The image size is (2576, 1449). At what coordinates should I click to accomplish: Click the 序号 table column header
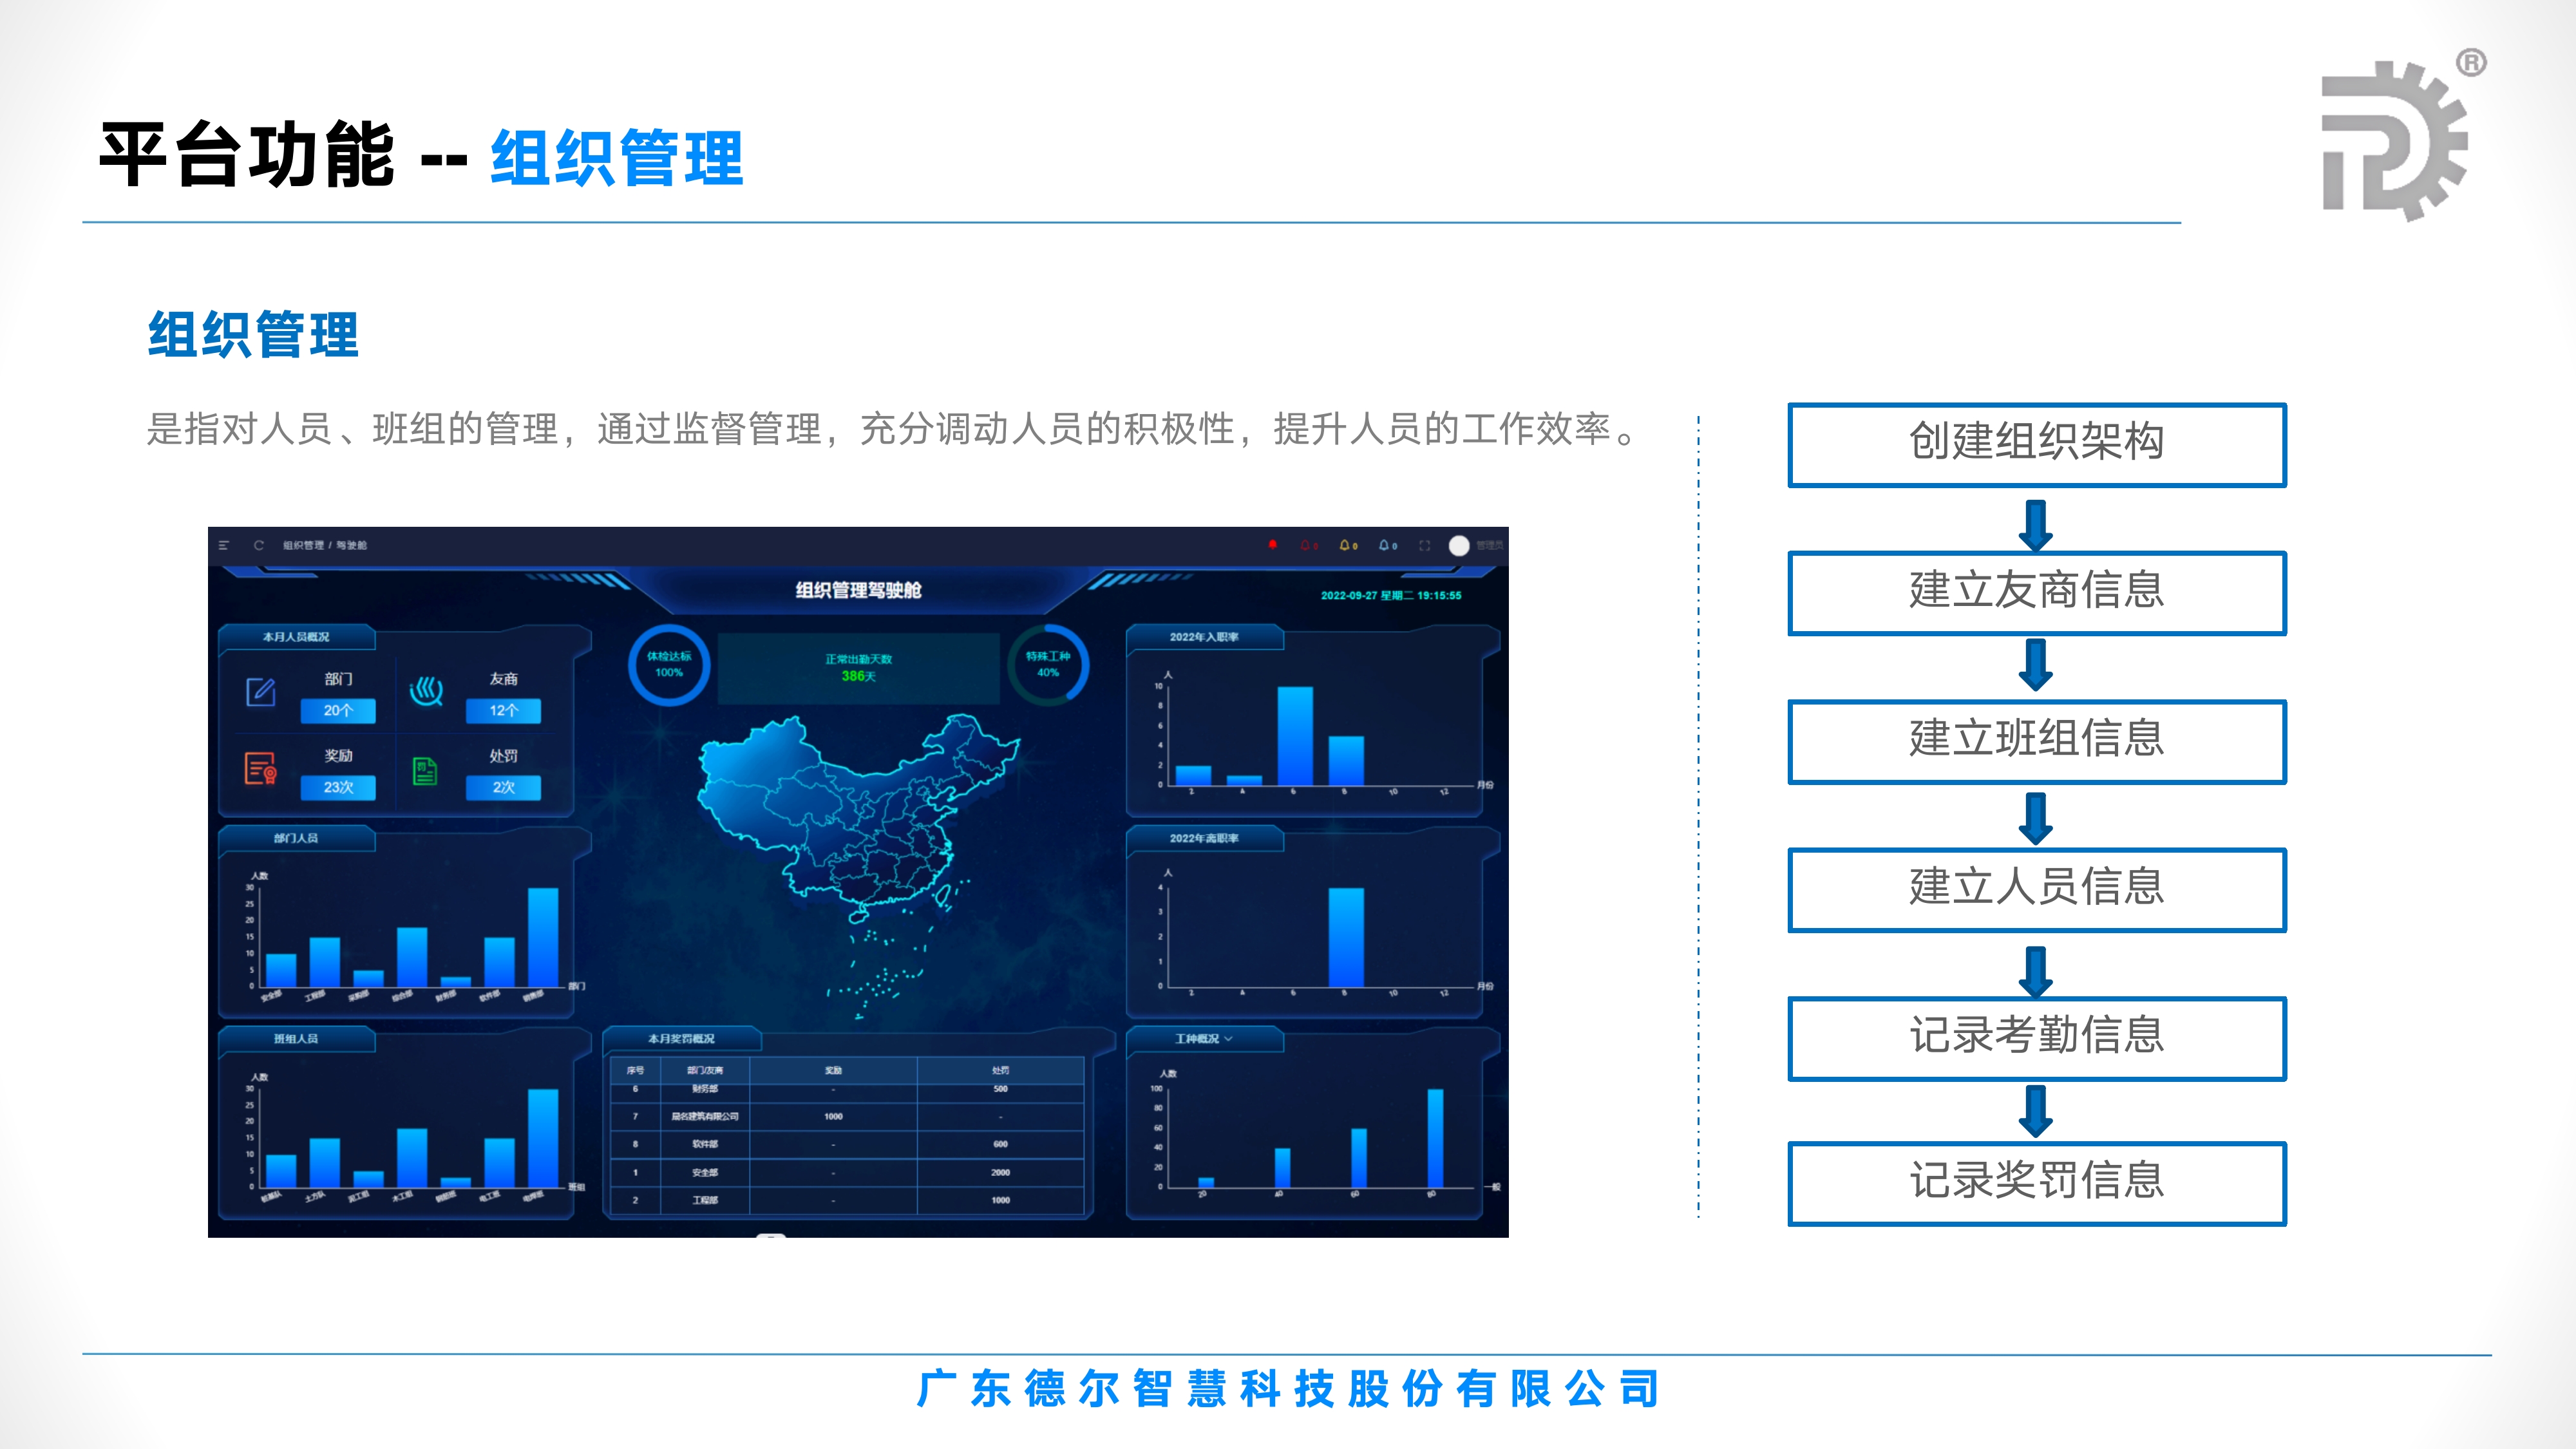pyautogui.click(x=635, y=1070)
